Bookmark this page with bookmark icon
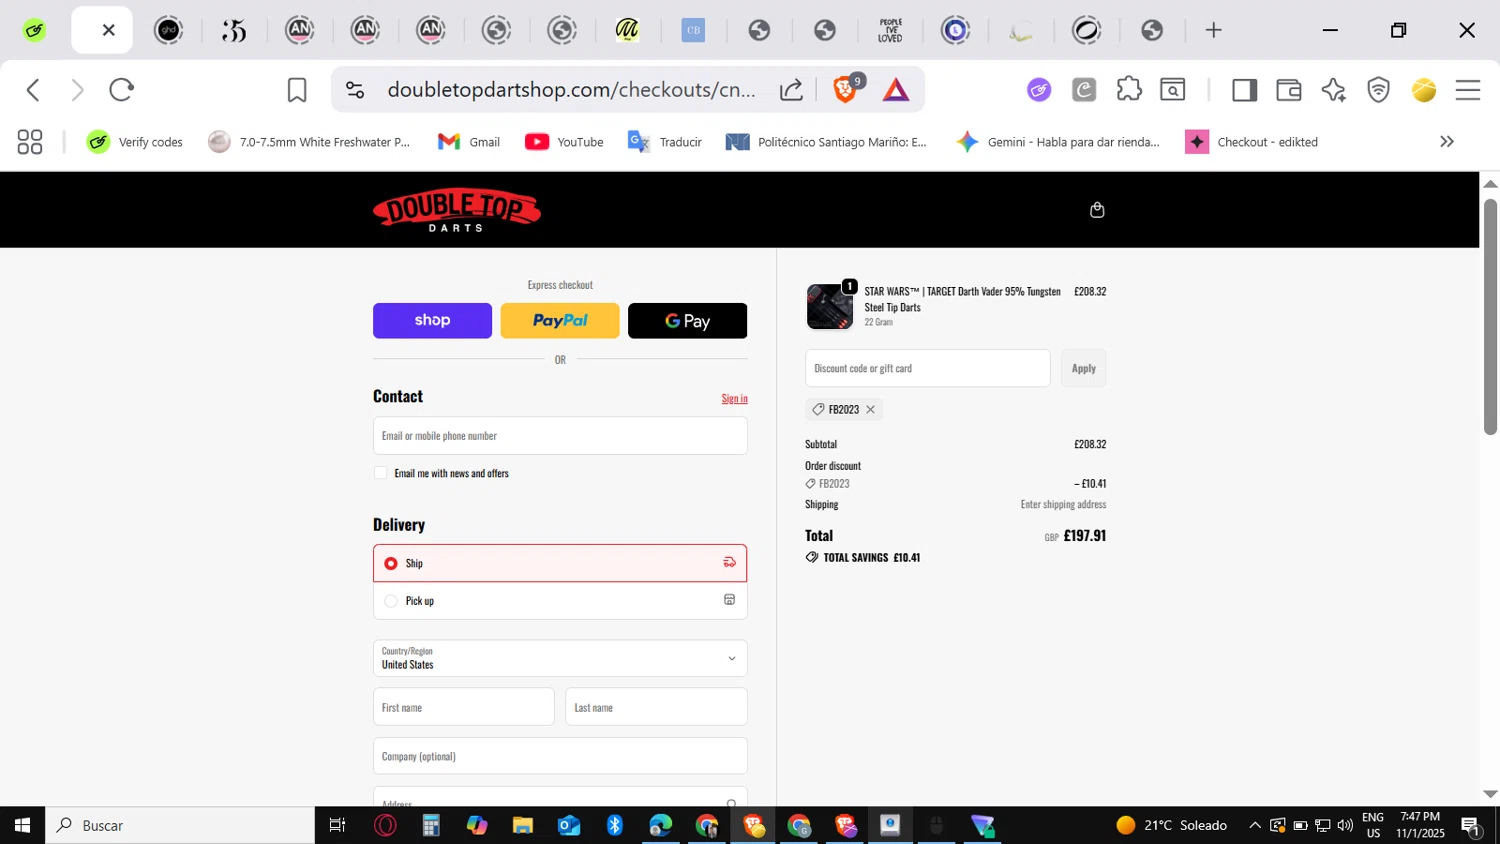1500x844 pixels. pos(297,90)
